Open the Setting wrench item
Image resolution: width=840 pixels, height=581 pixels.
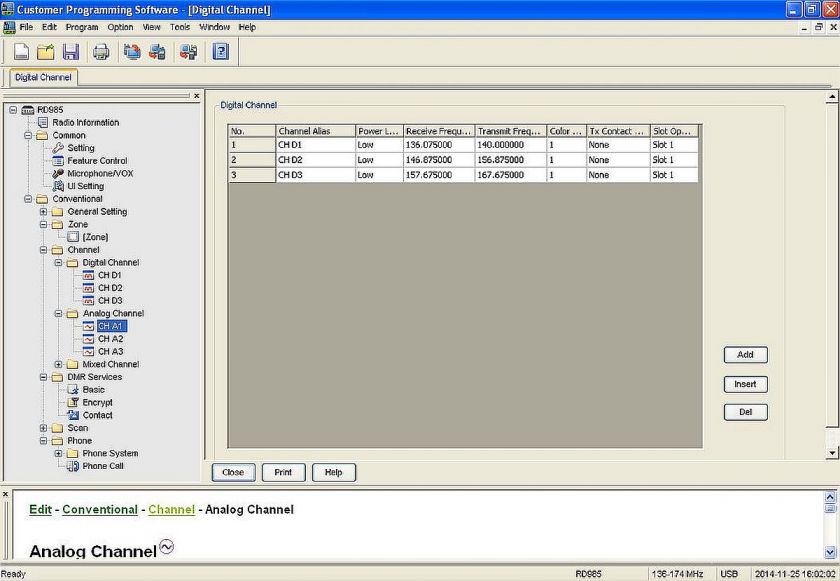point(81,148)
